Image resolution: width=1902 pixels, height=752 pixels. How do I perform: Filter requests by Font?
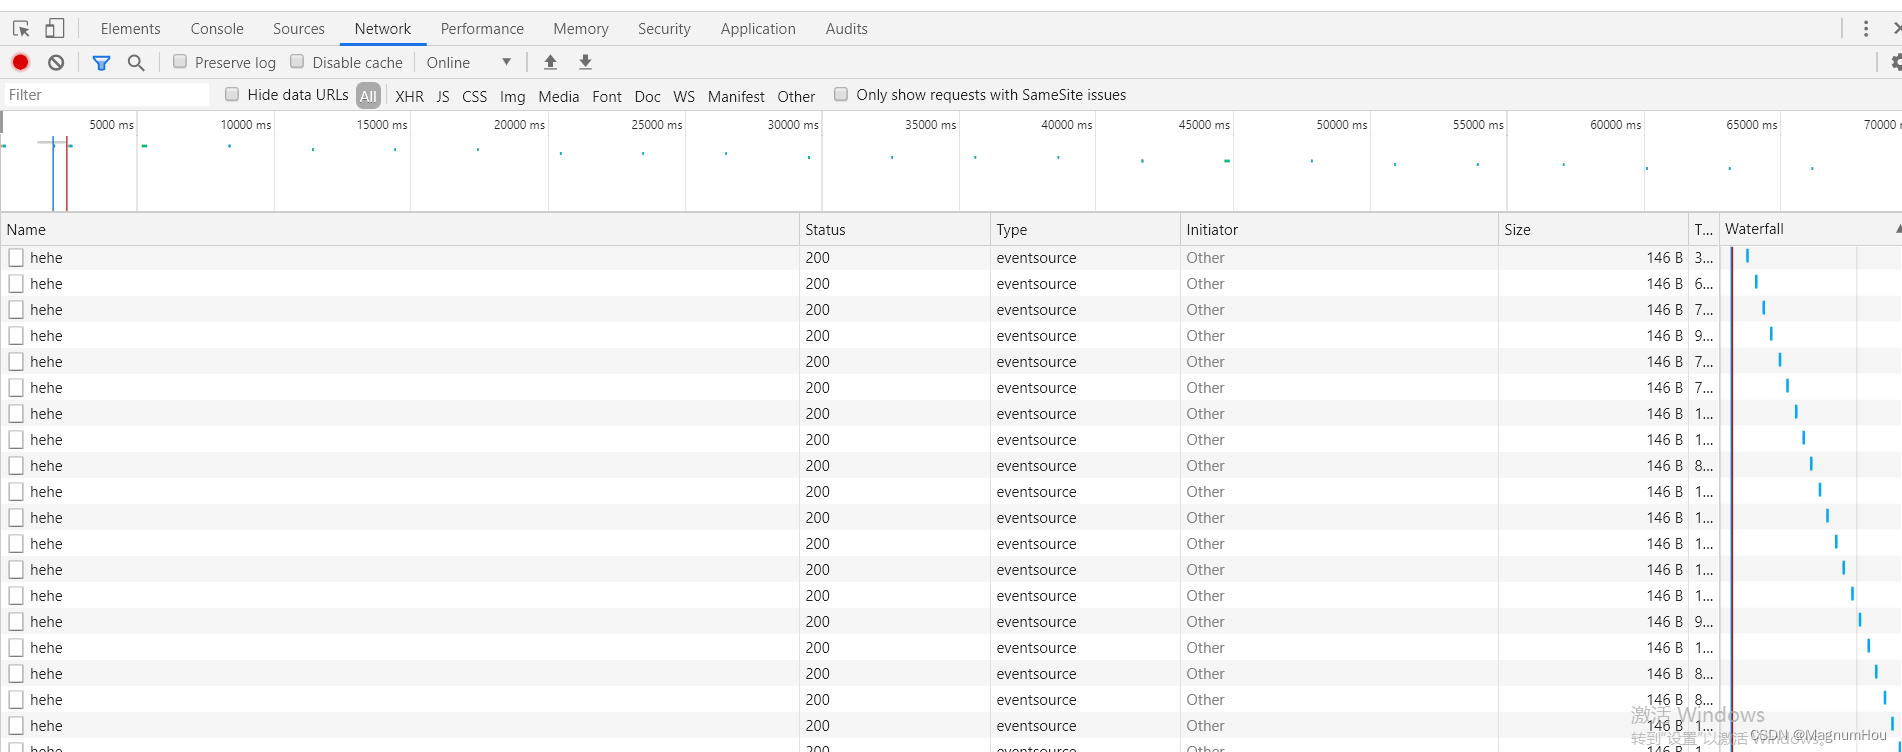tap(607, 96)
